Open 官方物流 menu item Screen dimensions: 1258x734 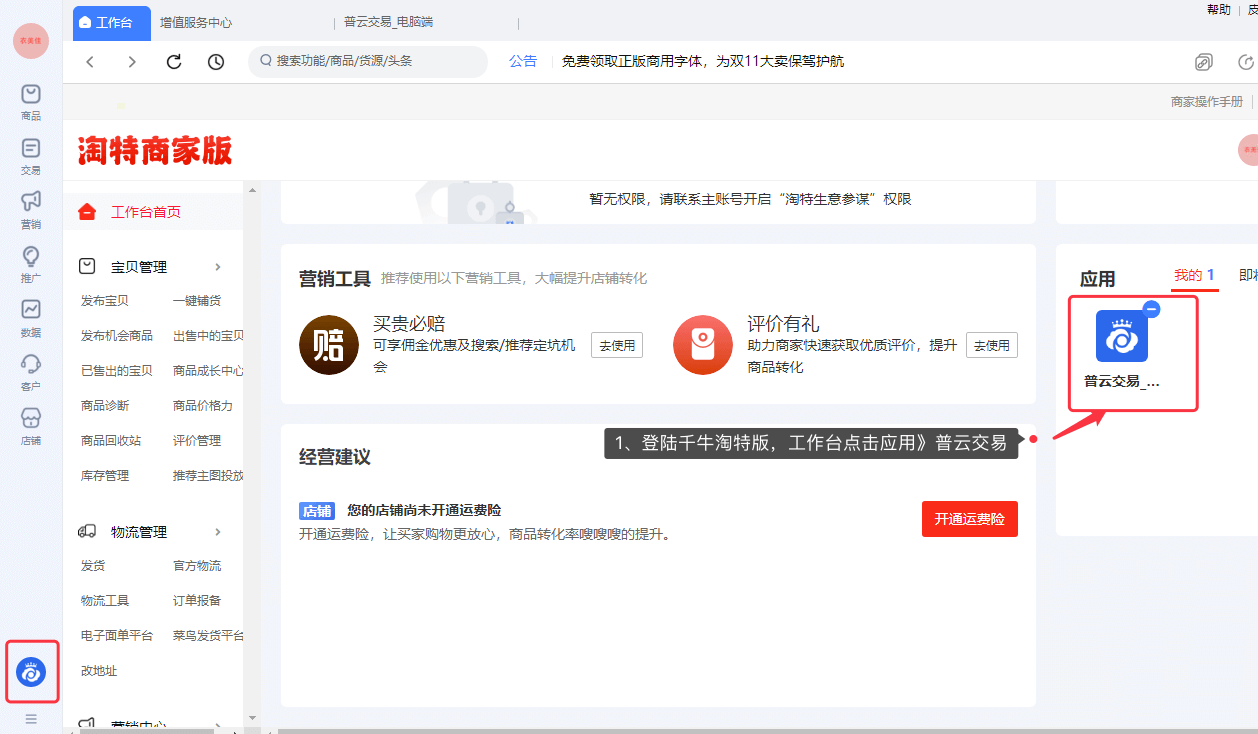pos(197,566)
